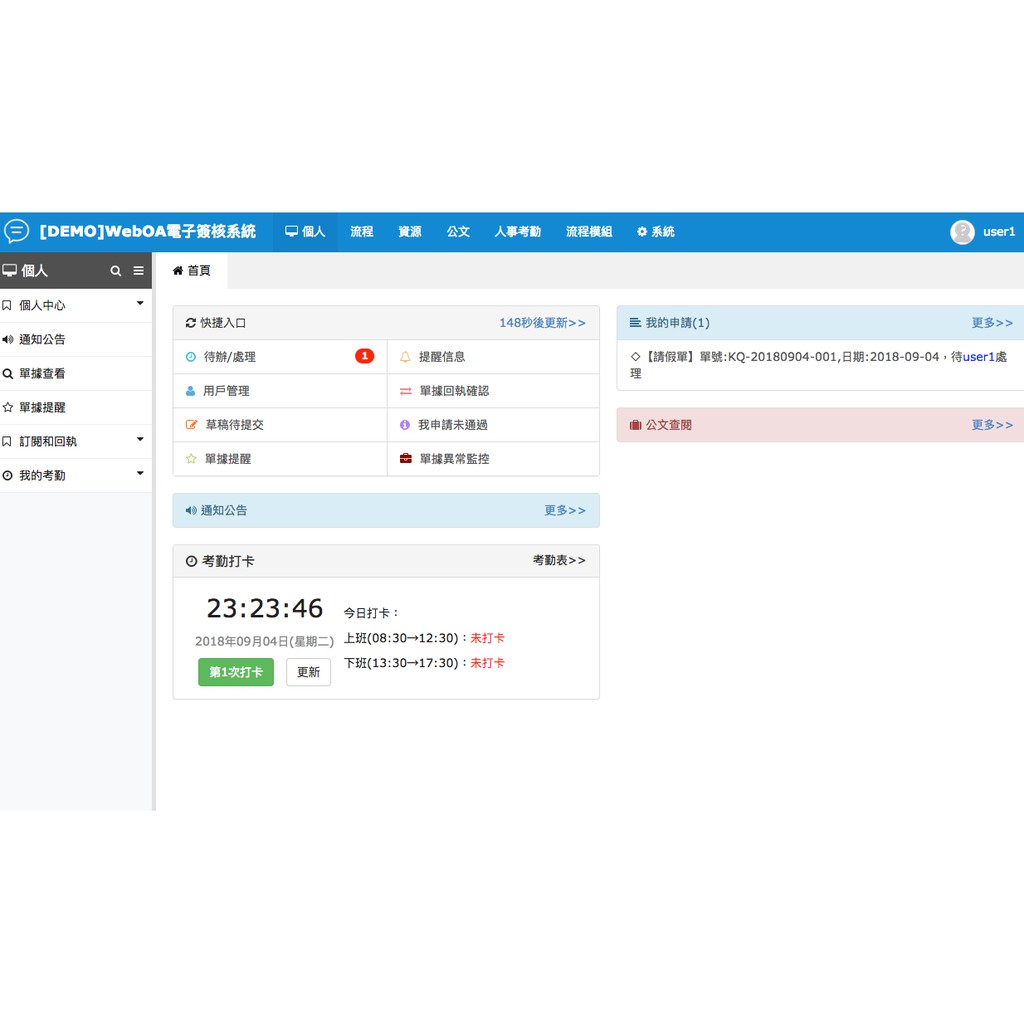Viewport: 1024px width, 1024px height.
Task: Click 更多>> in 通知公告 panel
Action: click(565, 510)
